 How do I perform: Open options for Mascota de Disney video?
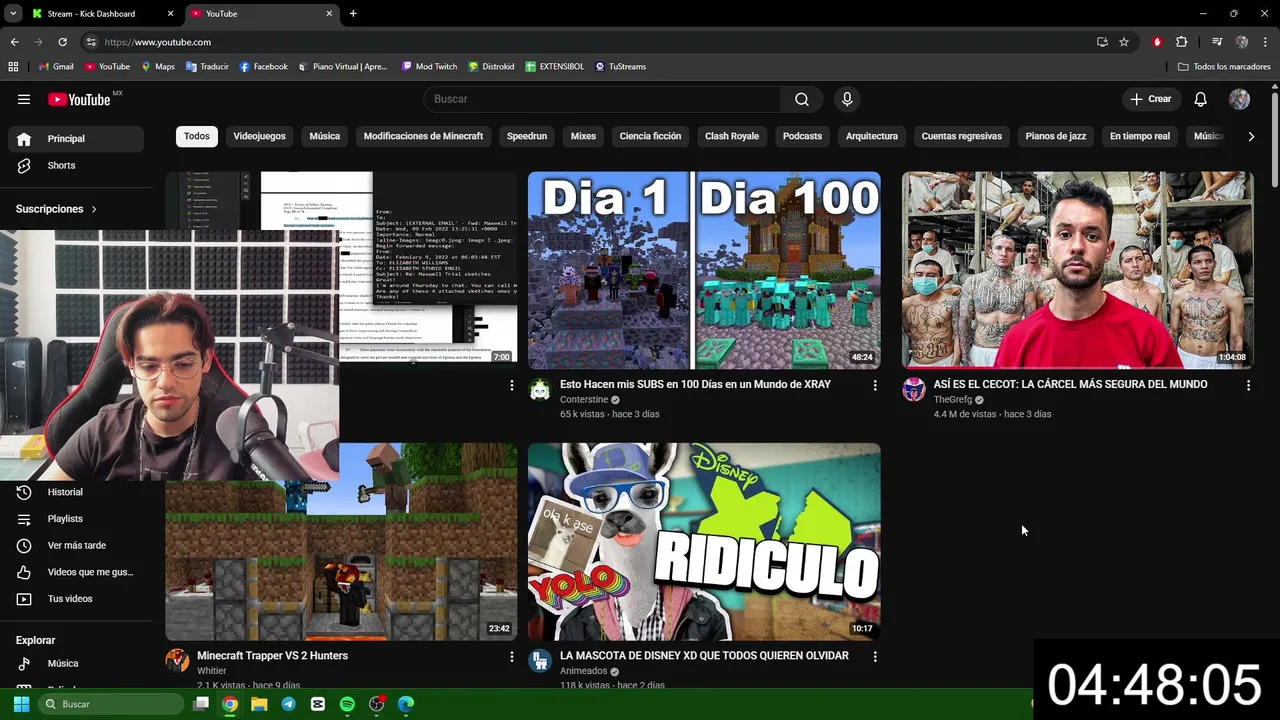tap(875, 657)
